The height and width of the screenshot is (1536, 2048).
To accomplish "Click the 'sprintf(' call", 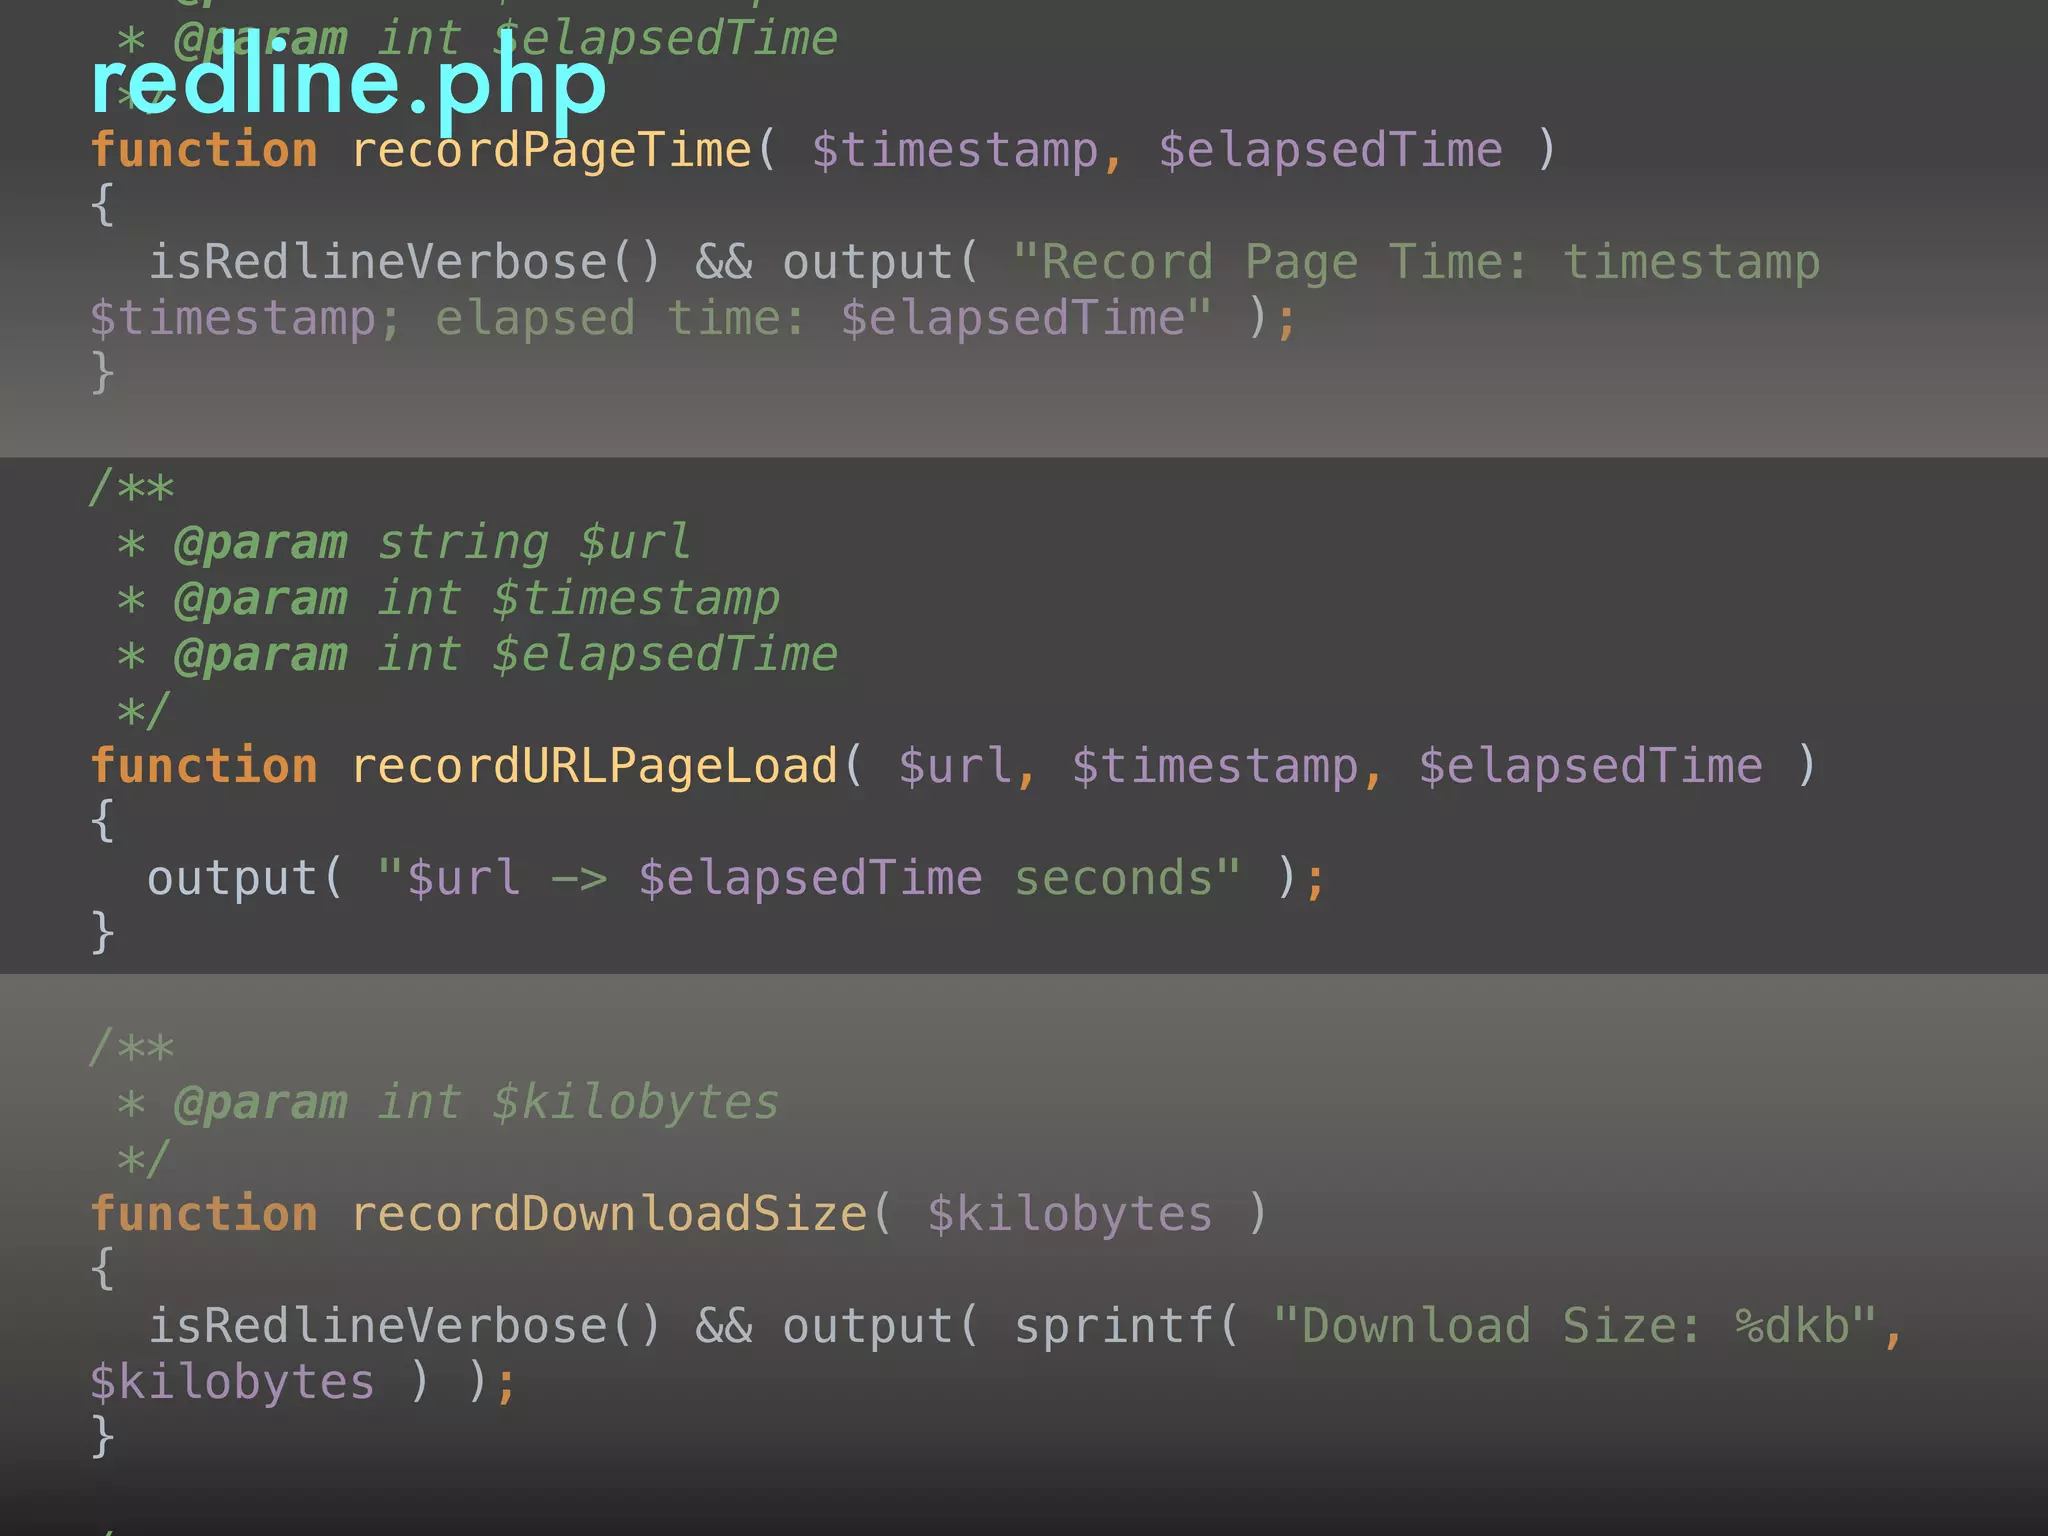I will [x=1127, y=1327].
